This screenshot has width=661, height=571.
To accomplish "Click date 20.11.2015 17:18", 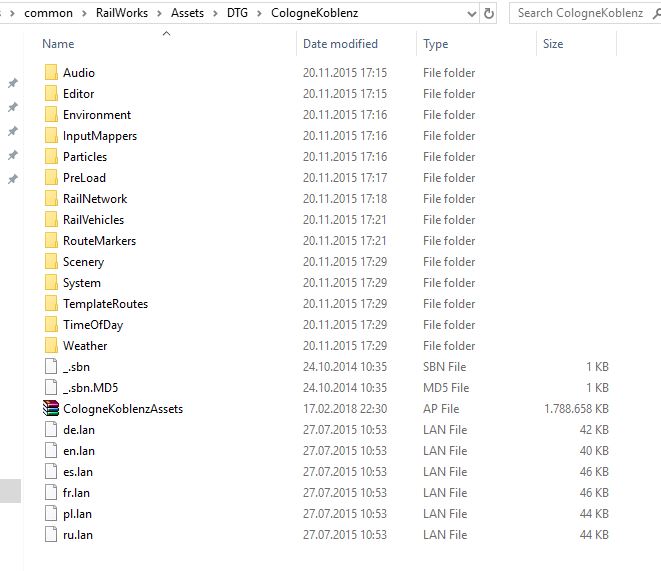I will point(345,198).
